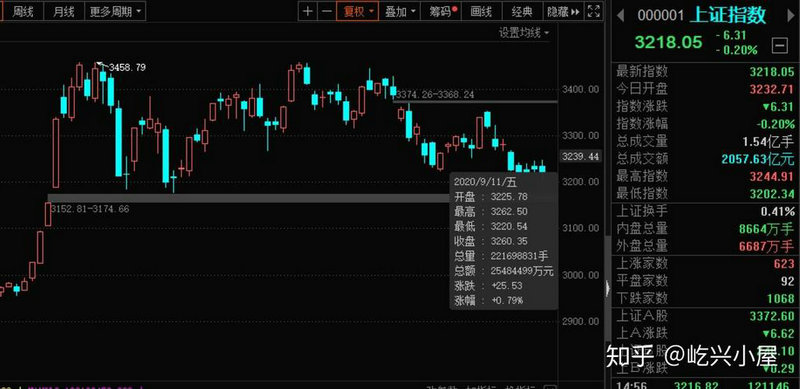Viewport: 800px width, 389px height.
Task: Go to the next stock with the right triangle
Action: click(x=791, y=15)
